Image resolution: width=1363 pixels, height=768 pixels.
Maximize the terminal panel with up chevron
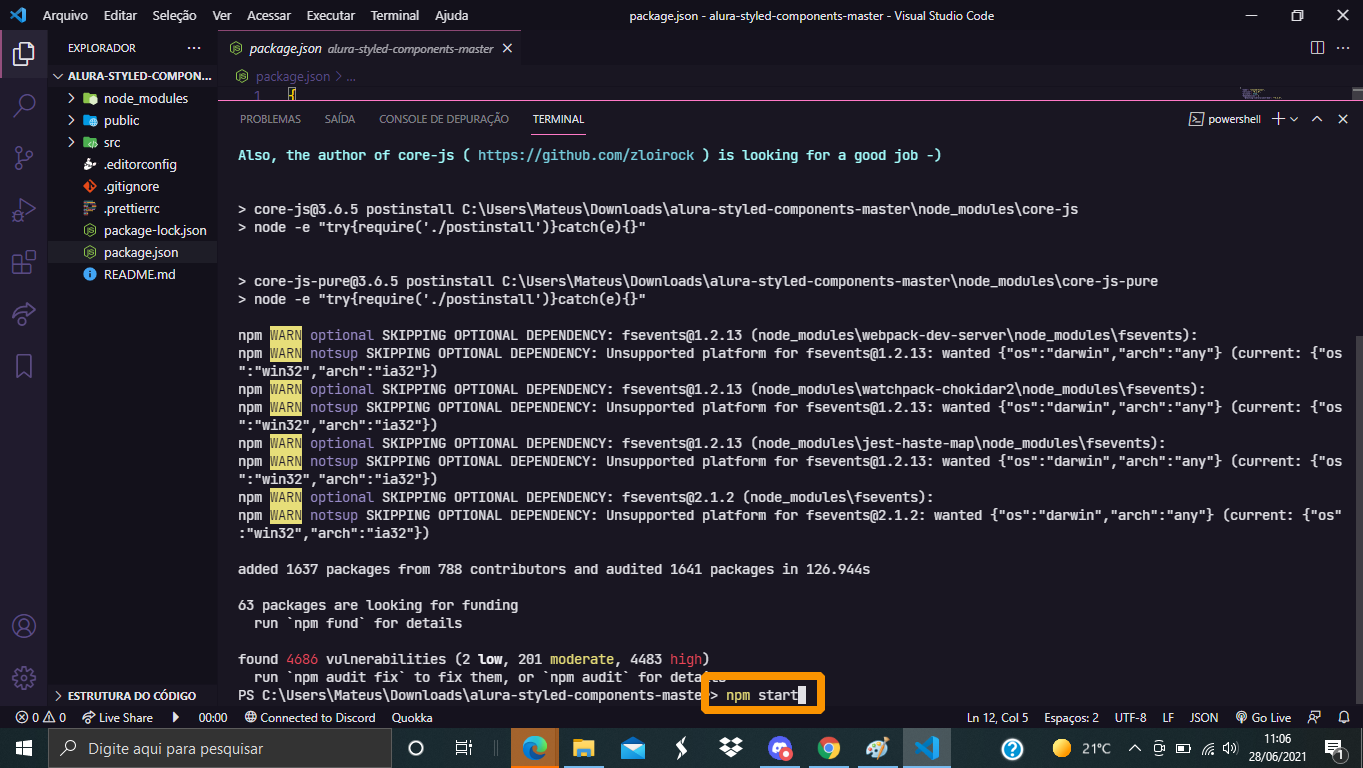pos(1317,118)
